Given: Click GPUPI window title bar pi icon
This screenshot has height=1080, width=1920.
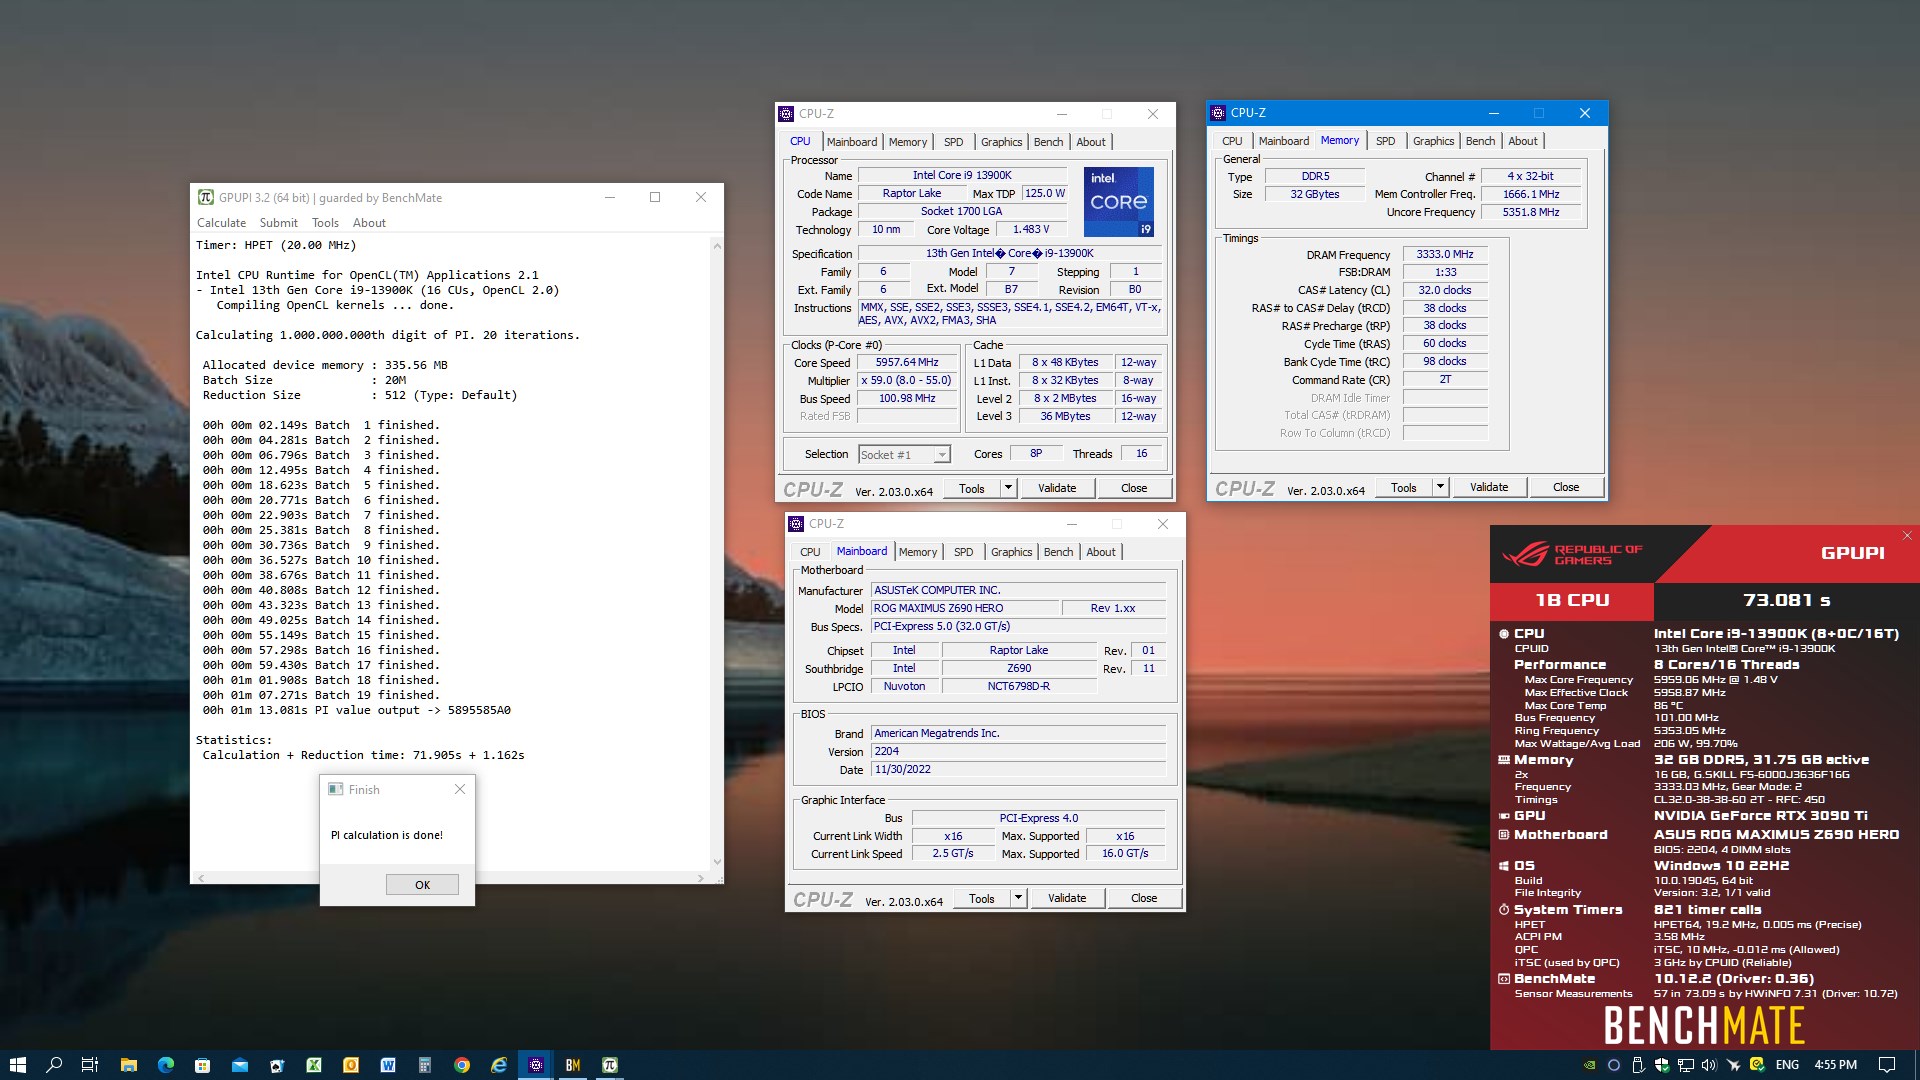Looking at the screenshot, I should [205, 197].
